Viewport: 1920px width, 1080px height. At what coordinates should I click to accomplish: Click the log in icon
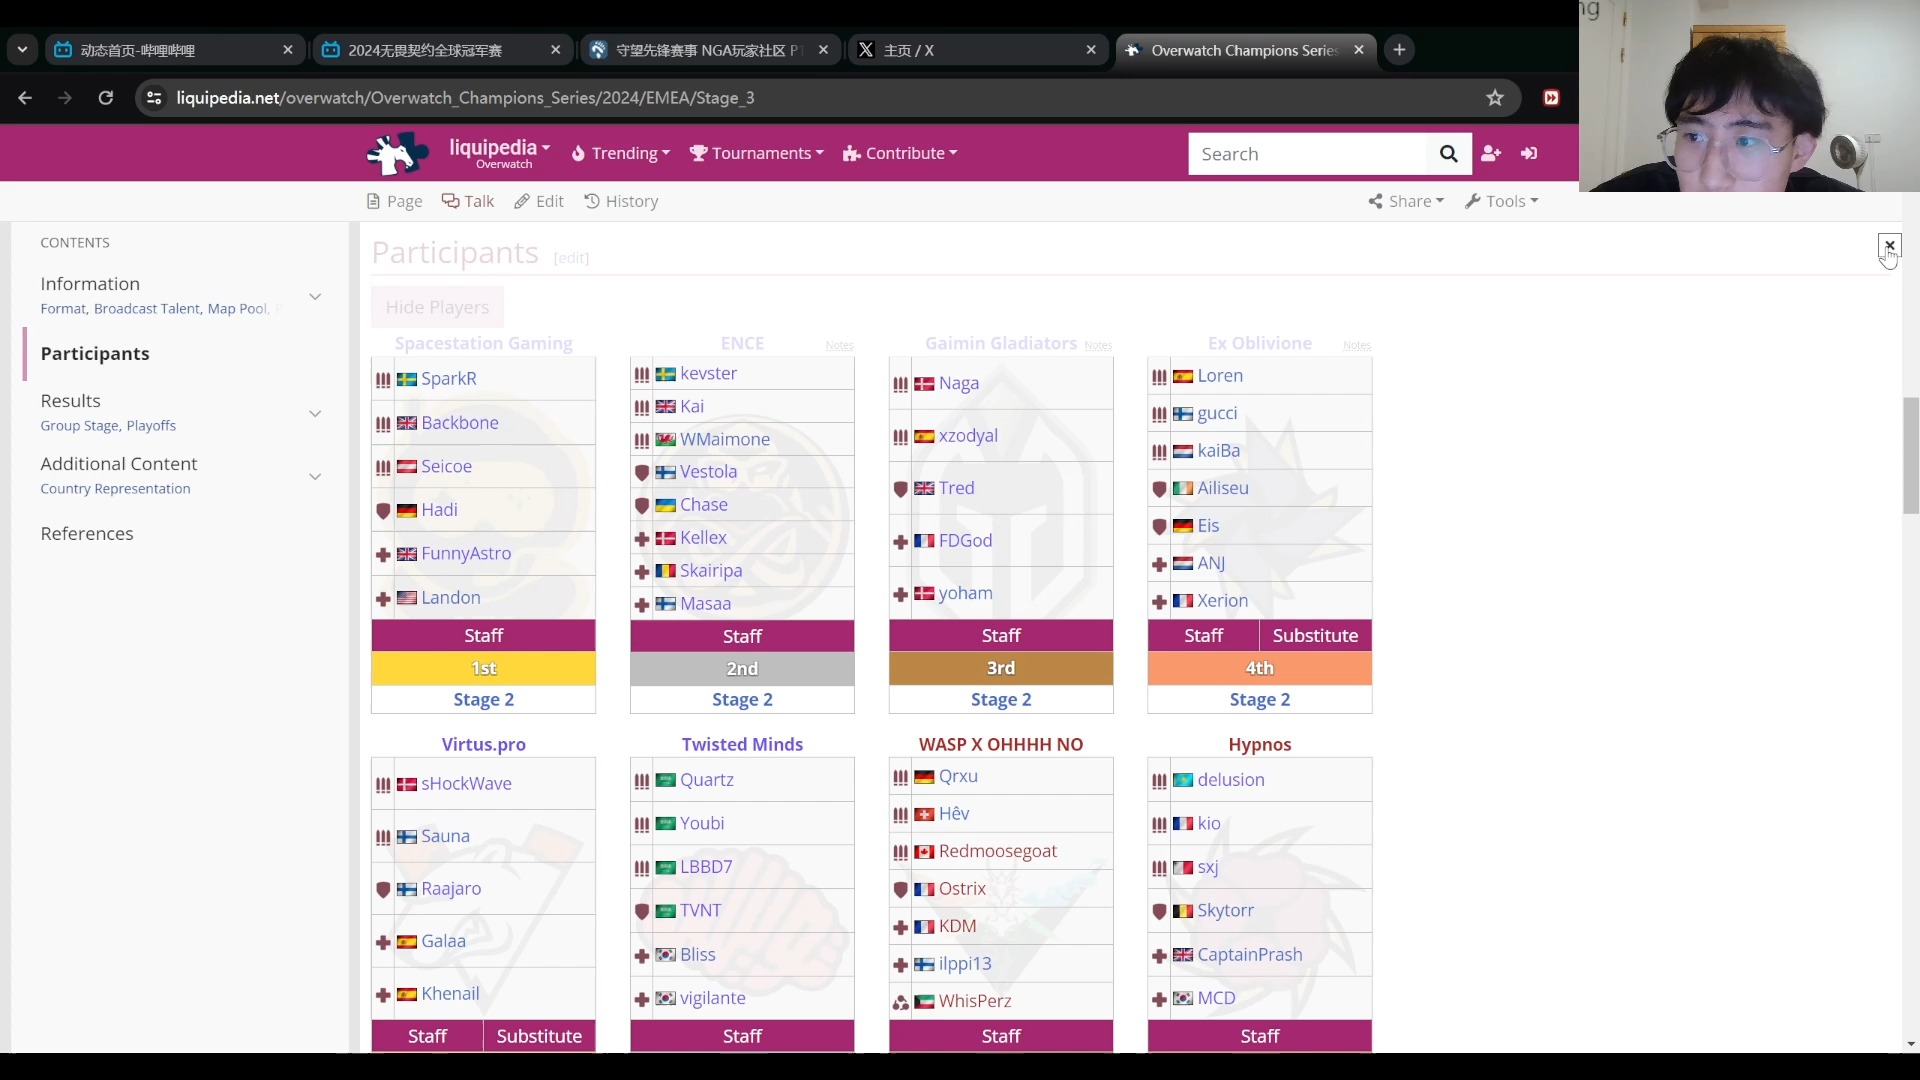pos(1529,153)
